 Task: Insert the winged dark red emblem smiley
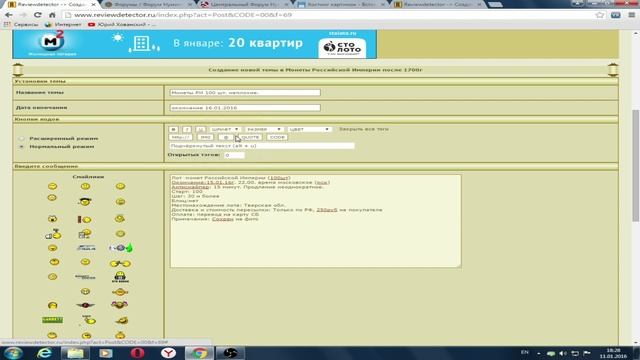pyautogui.click(x=85, y=305)
